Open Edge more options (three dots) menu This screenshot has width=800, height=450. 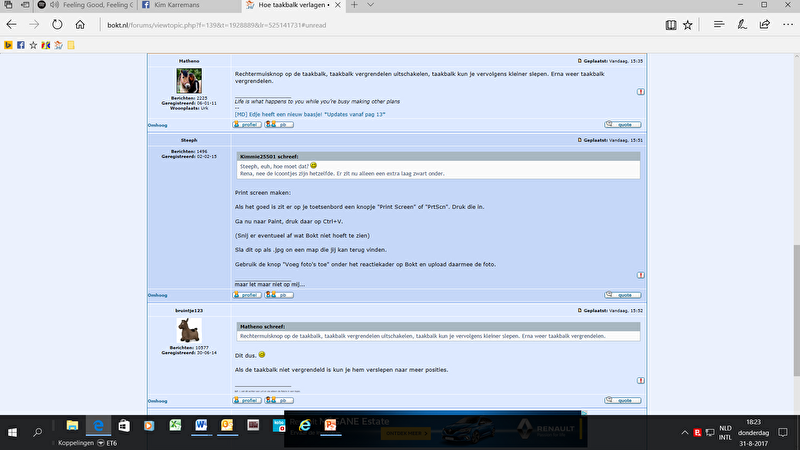pos(787,23)
